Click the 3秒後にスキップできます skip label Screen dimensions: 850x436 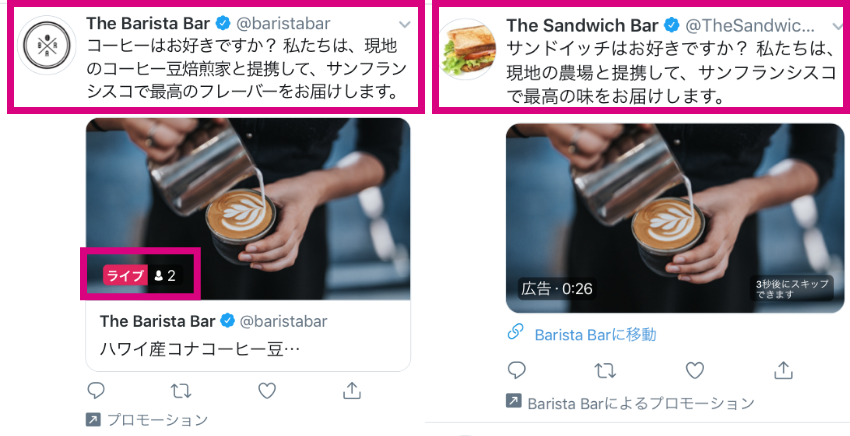click(792, 289)
